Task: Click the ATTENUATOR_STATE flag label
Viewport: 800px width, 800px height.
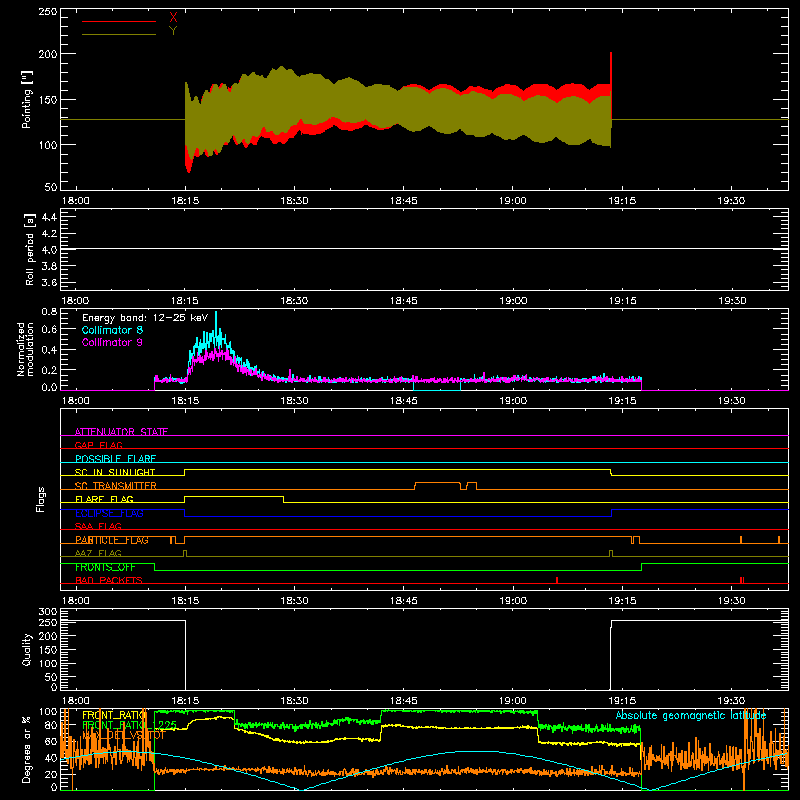Action: 121,432
